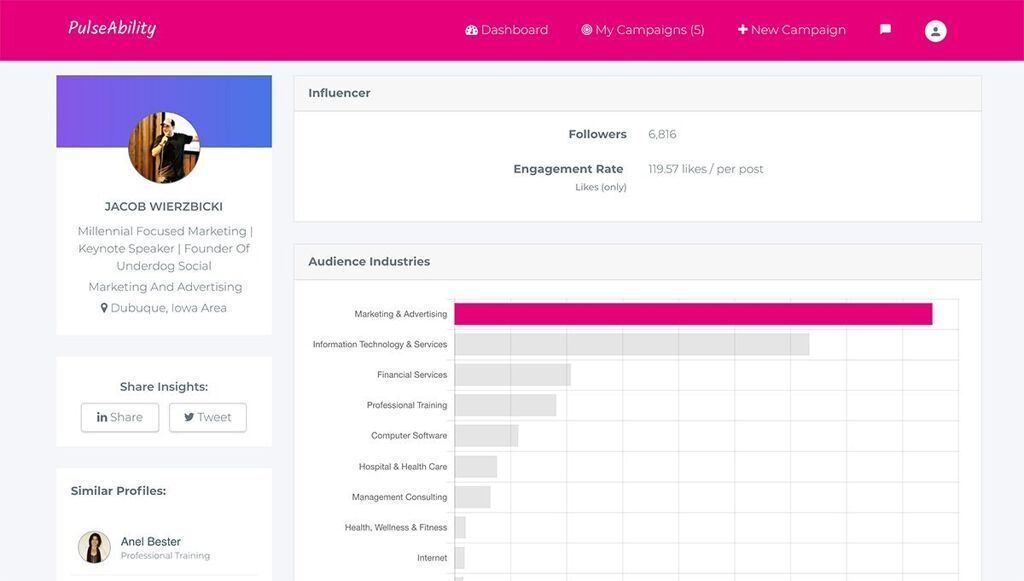Click the Likes (only) sublabel

pyautogui.click(x=601, y=187)
